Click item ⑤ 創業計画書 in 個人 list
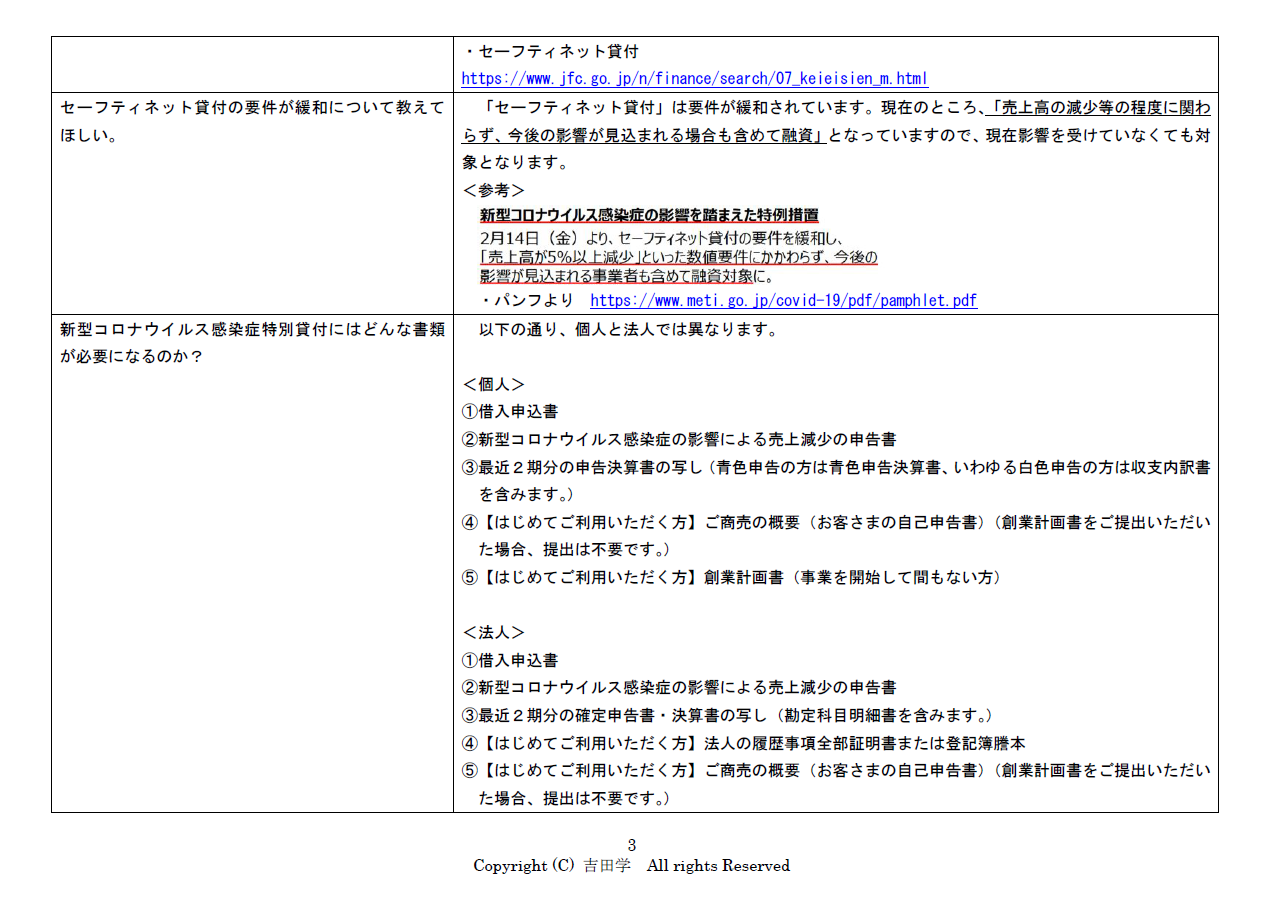1269x902 pixels. (x=731, y=577)
